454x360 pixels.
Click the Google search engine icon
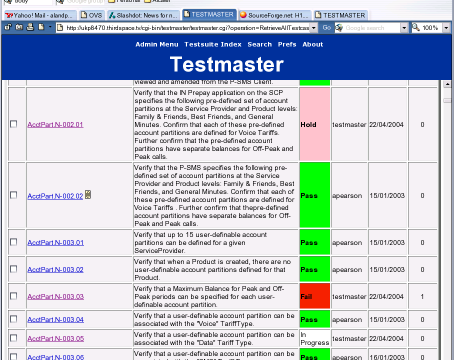(339, 28)
